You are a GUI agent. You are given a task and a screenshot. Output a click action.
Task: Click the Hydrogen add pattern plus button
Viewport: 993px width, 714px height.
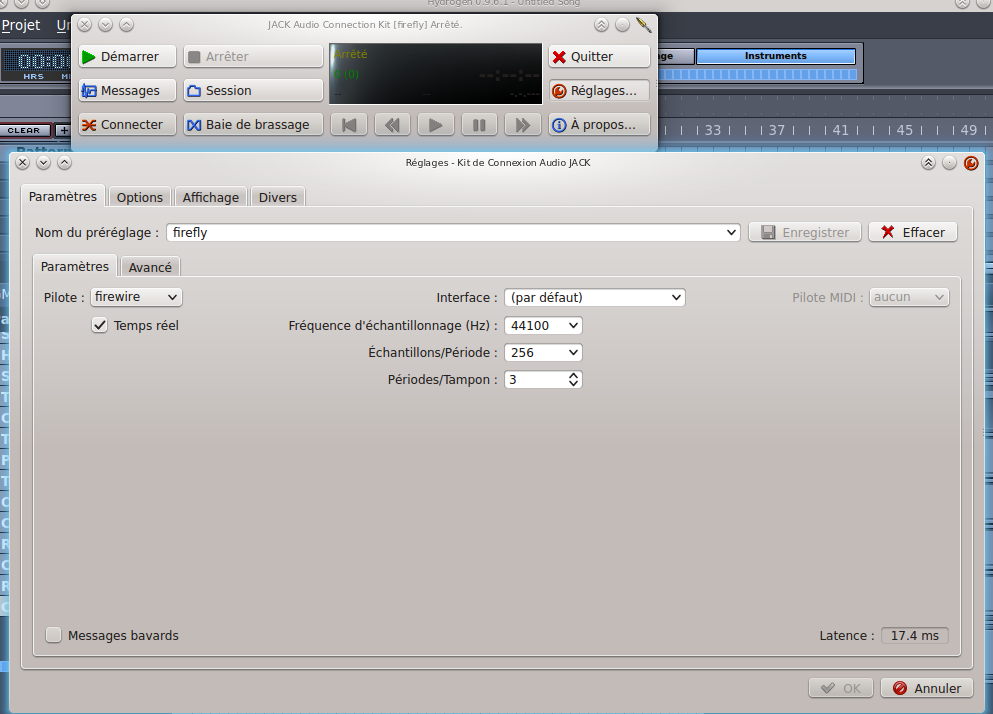click(63, 130)
